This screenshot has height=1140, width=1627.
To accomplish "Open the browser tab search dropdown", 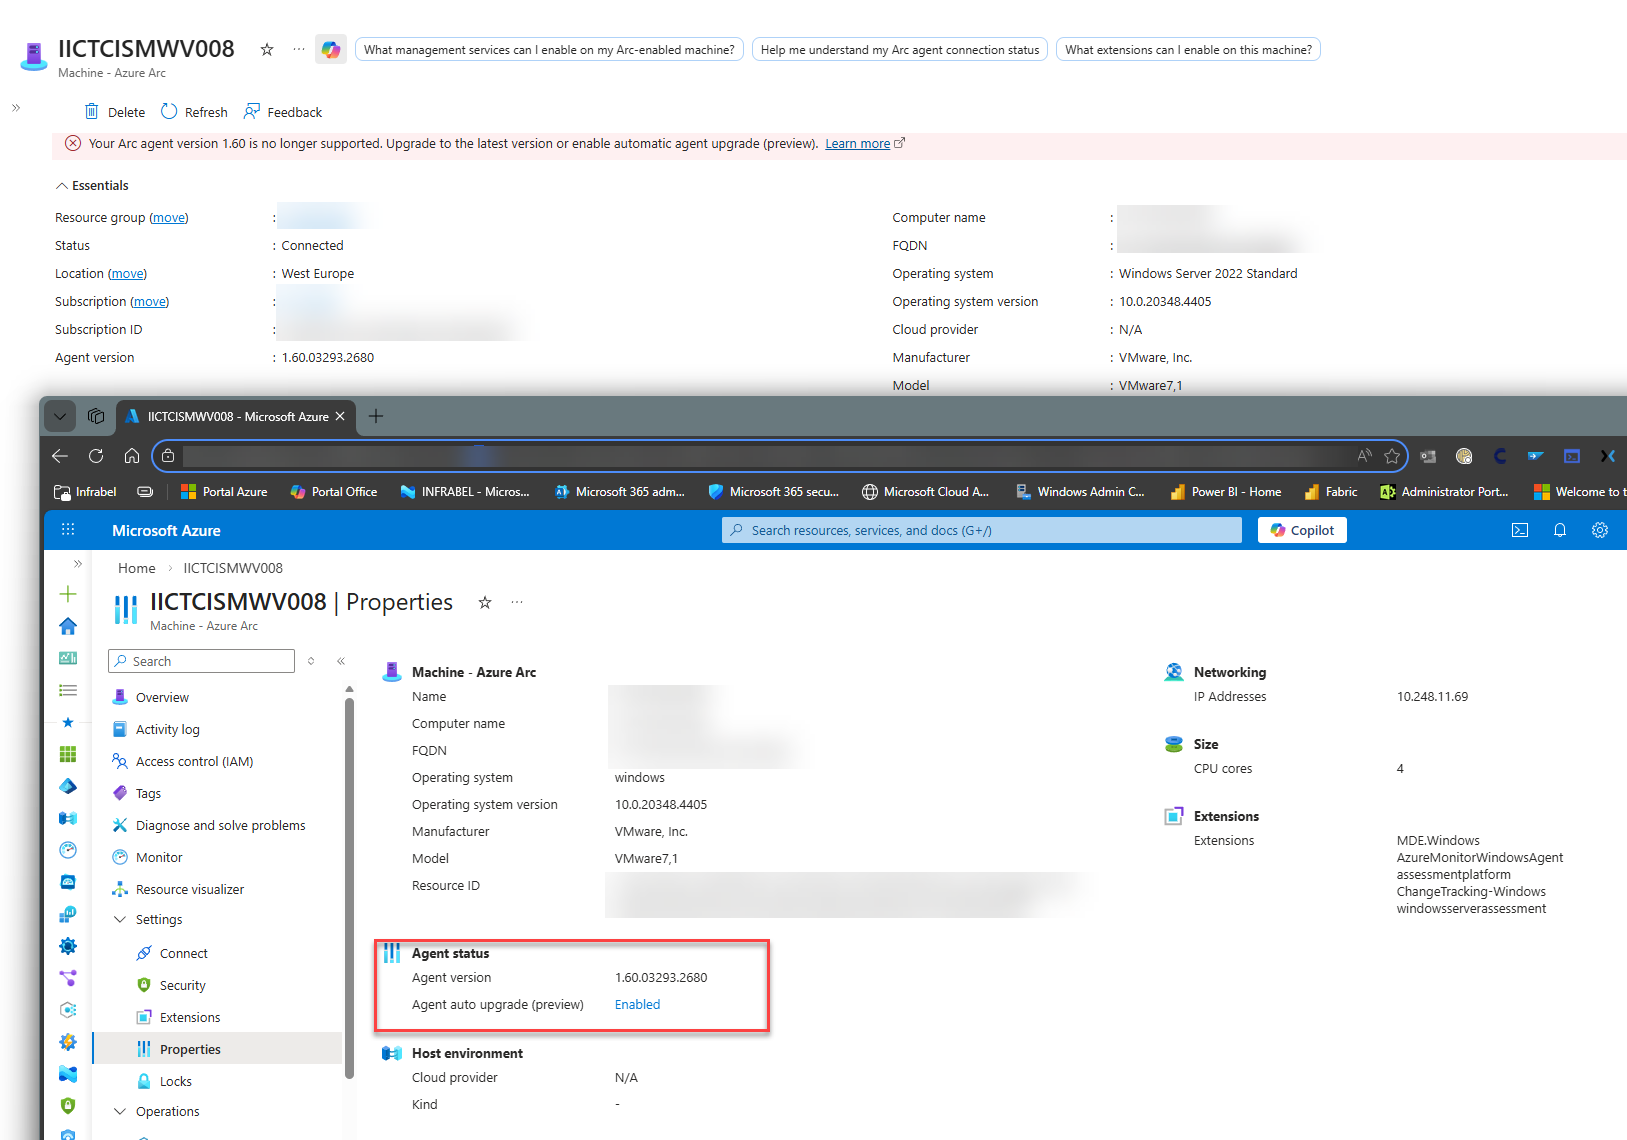I will coord(60,416).
